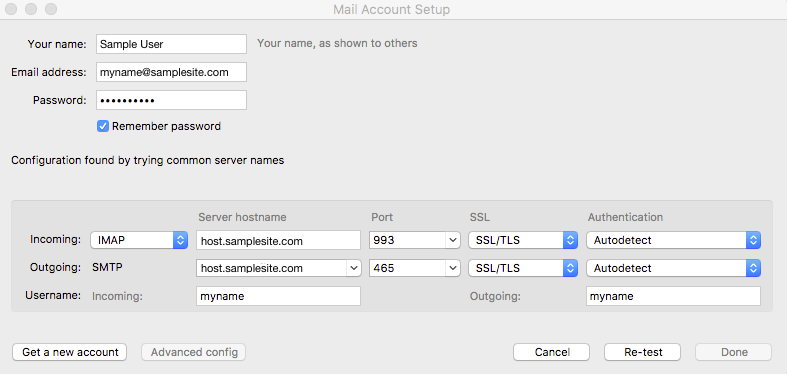Screen dimensions: 787x374
Task: Open the Outgoing Authentication Autodetect dropdown
Action: coord(673,268)
